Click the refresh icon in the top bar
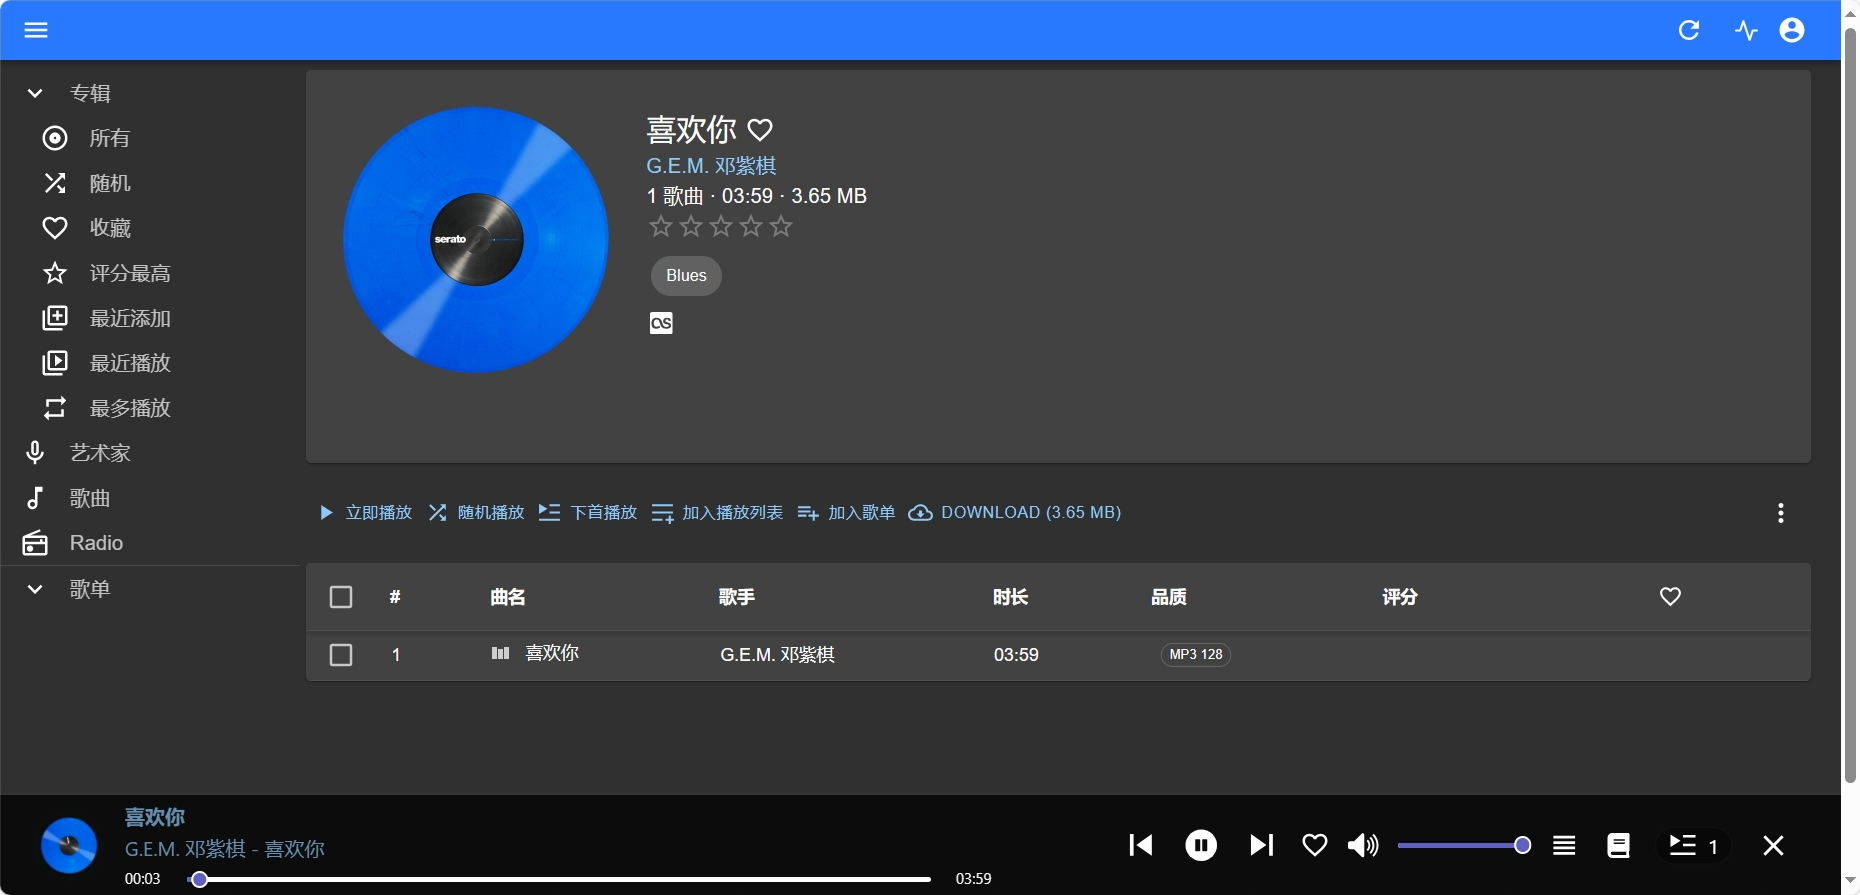Image resolution: width=1860 pixels, height=895 pixels. pos(1689,30)
